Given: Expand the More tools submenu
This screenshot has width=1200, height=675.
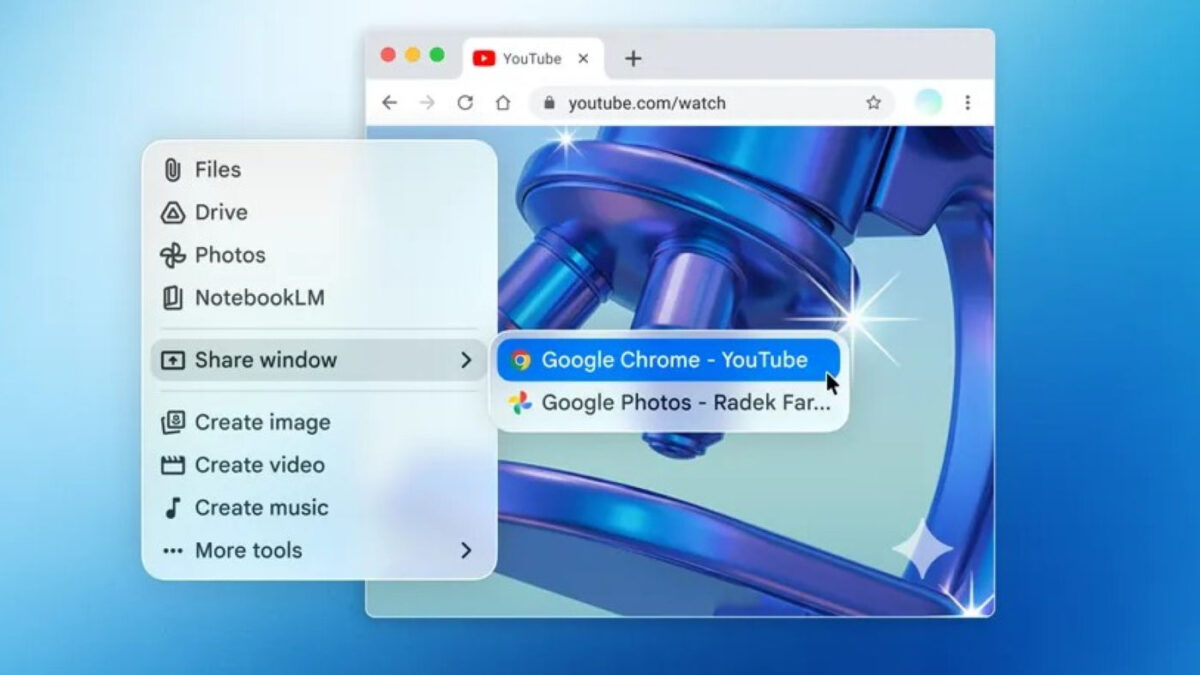Looking at the screenshot, I should (466, 550).
